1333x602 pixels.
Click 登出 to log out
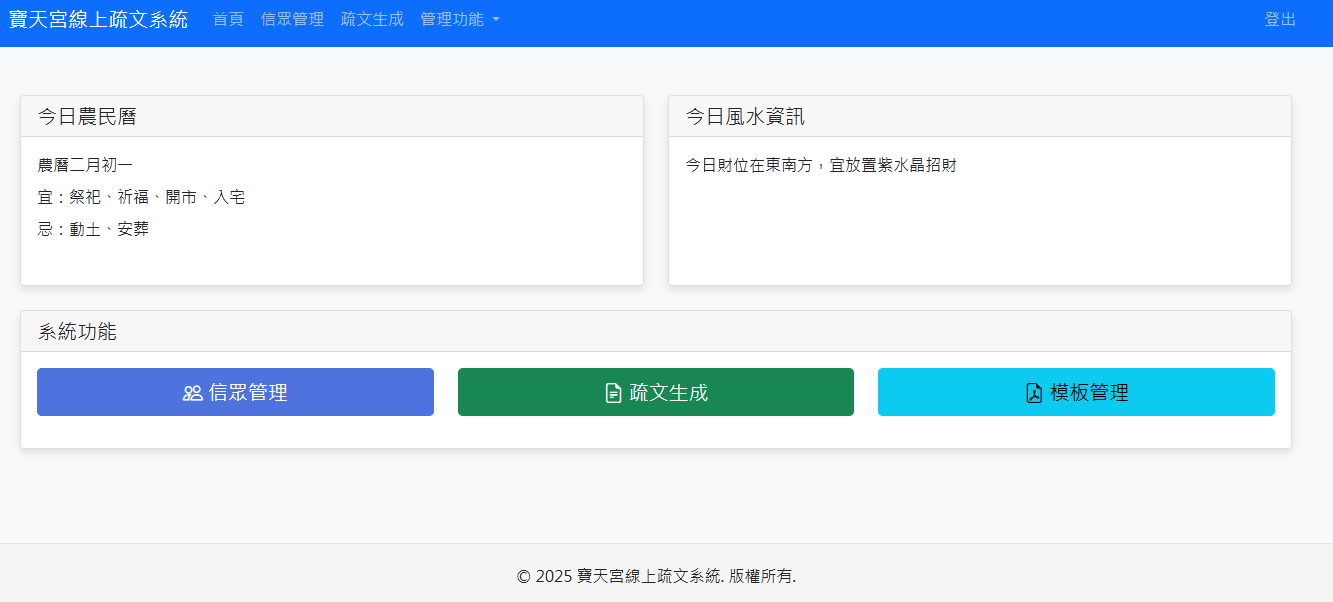[1279, 19]
